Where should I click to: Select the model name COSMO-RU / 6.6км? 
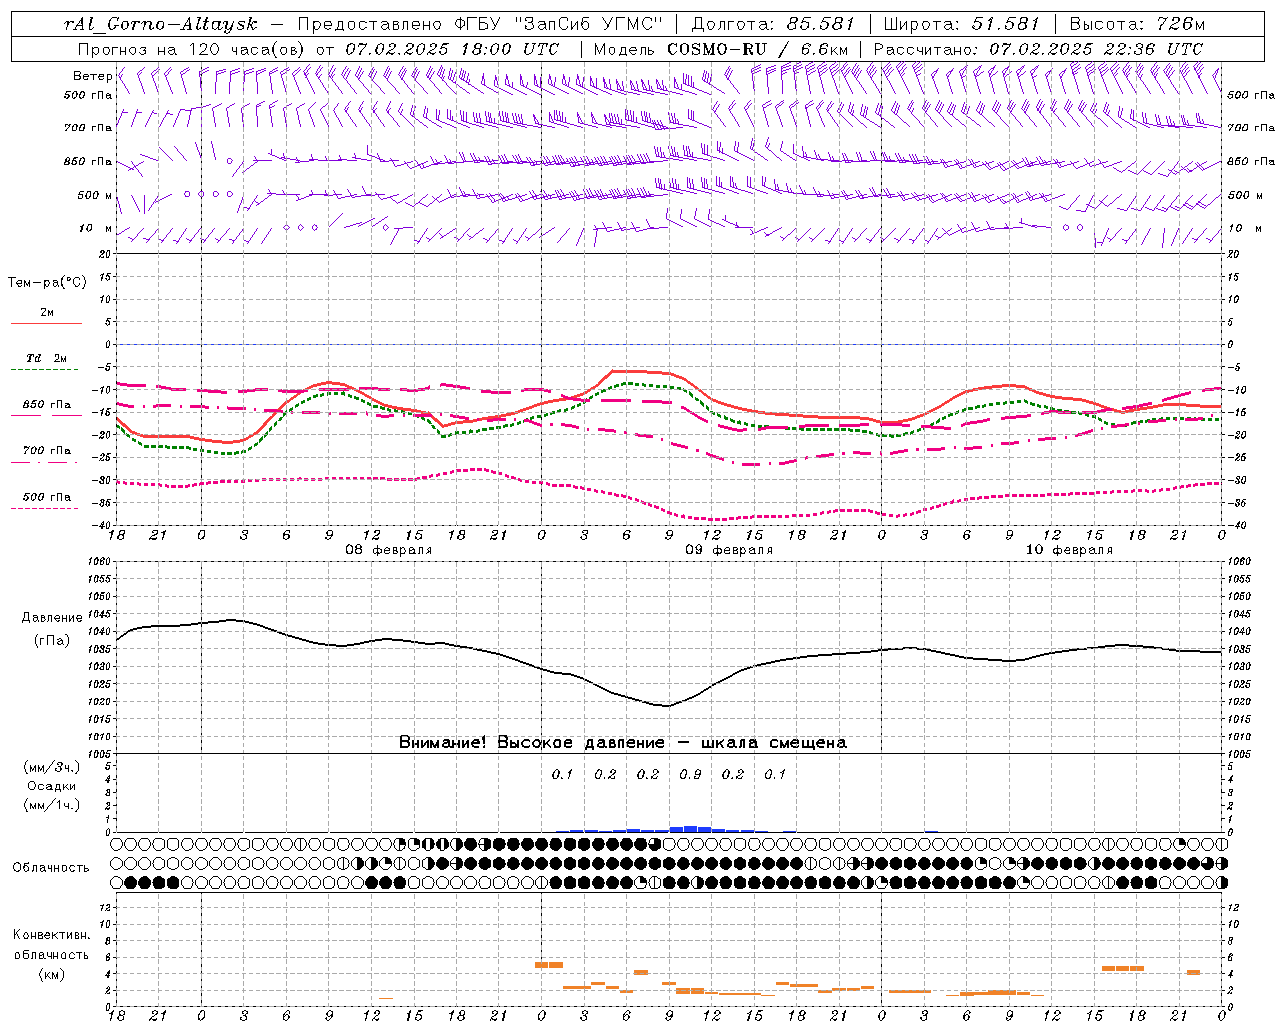click(758, 49)
